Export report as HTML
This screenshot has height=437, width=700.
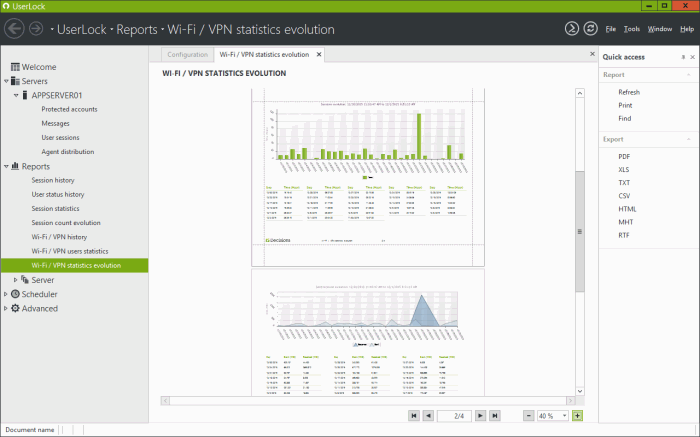tap(627, 209)
